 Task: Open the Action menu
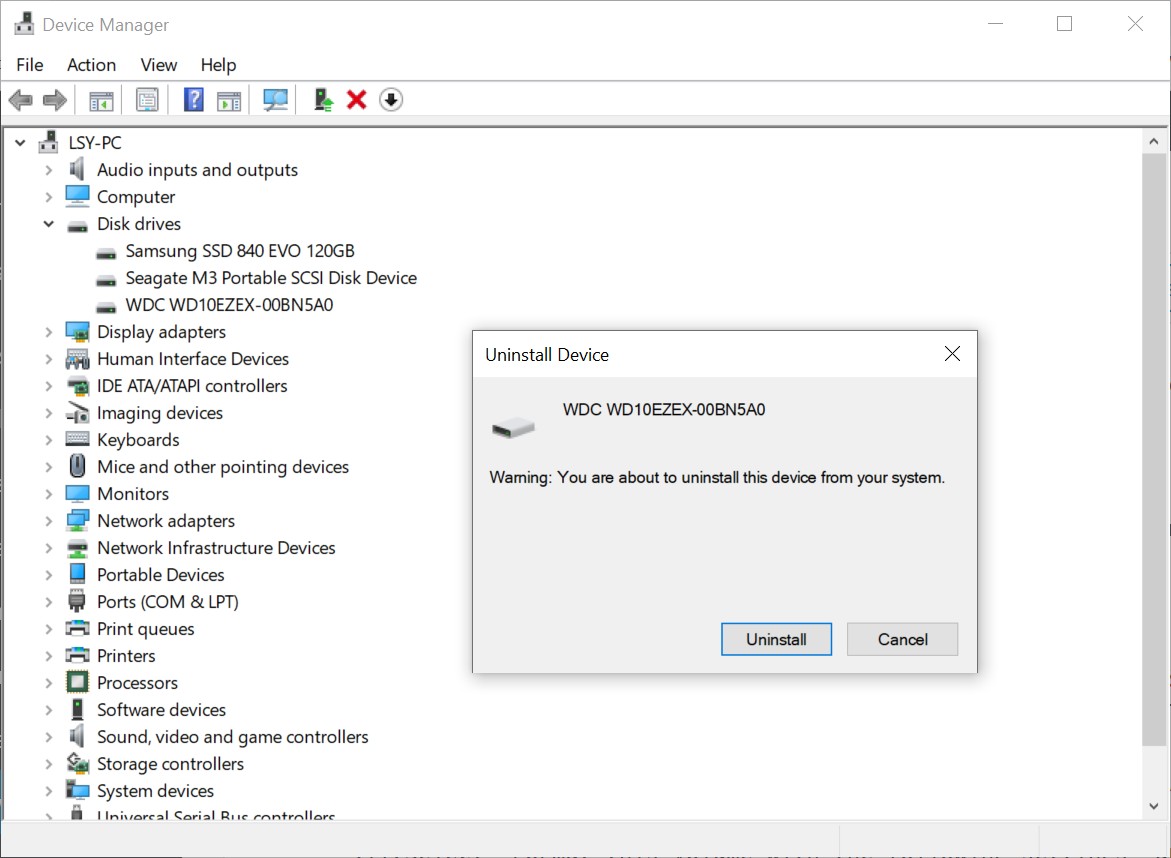tap(91, 65)
